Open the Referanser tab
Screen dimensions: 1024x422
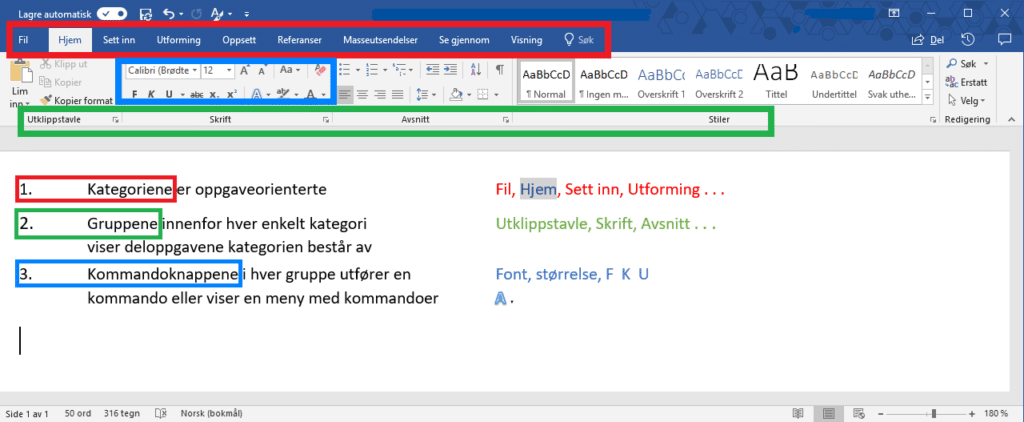(299, 40)
